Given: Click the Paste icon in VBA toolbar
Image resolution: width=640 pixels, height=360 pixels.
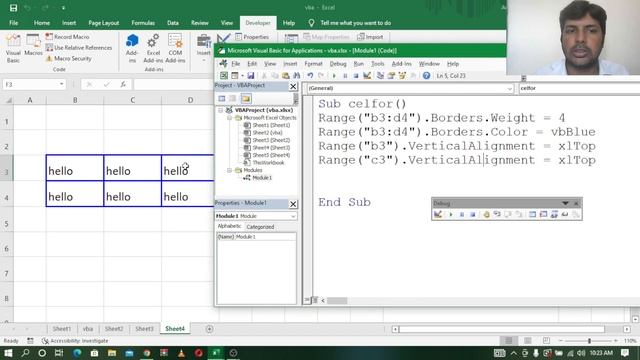Looking at the screenshot, I should click(x=286, y=76).
